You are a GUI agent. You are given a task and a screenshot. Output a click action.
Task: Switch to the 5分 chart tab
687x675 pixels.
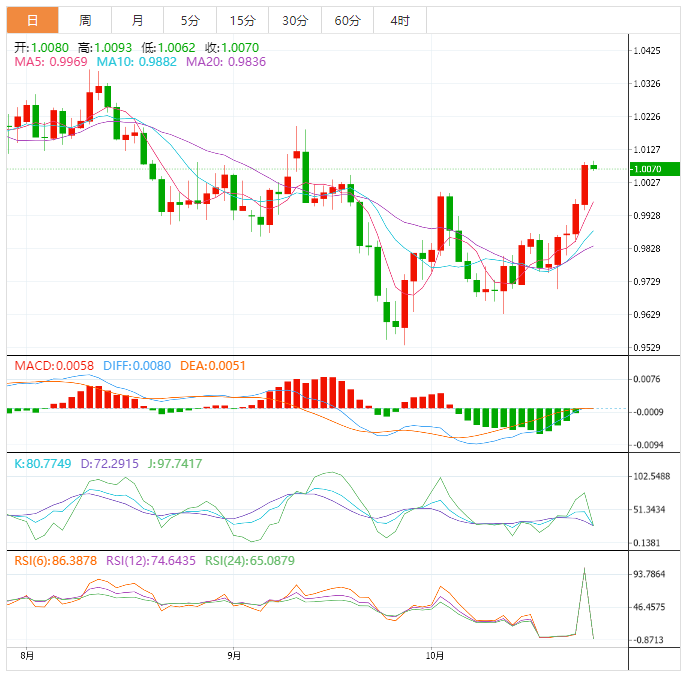pos(189,20)
